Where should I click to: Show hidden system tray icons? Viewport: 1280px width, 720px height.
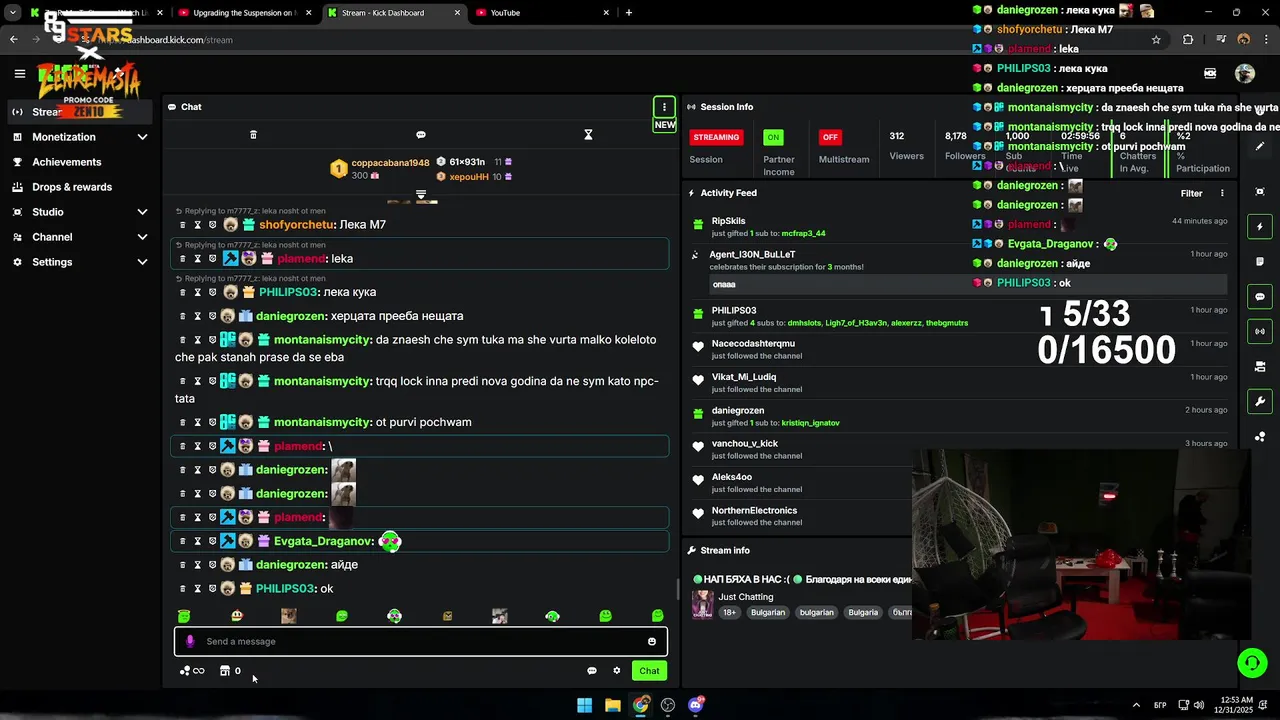pyautogui.click(x=1136, y=705)
